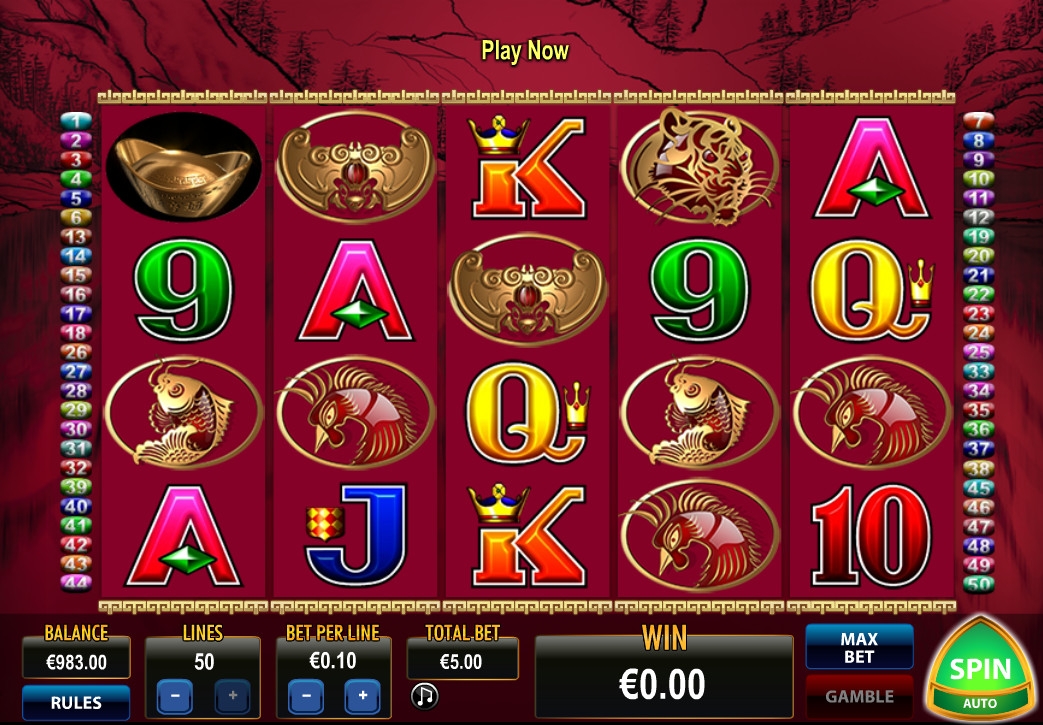
Task: Increase lines with the plus button
Action: [232, 696]
